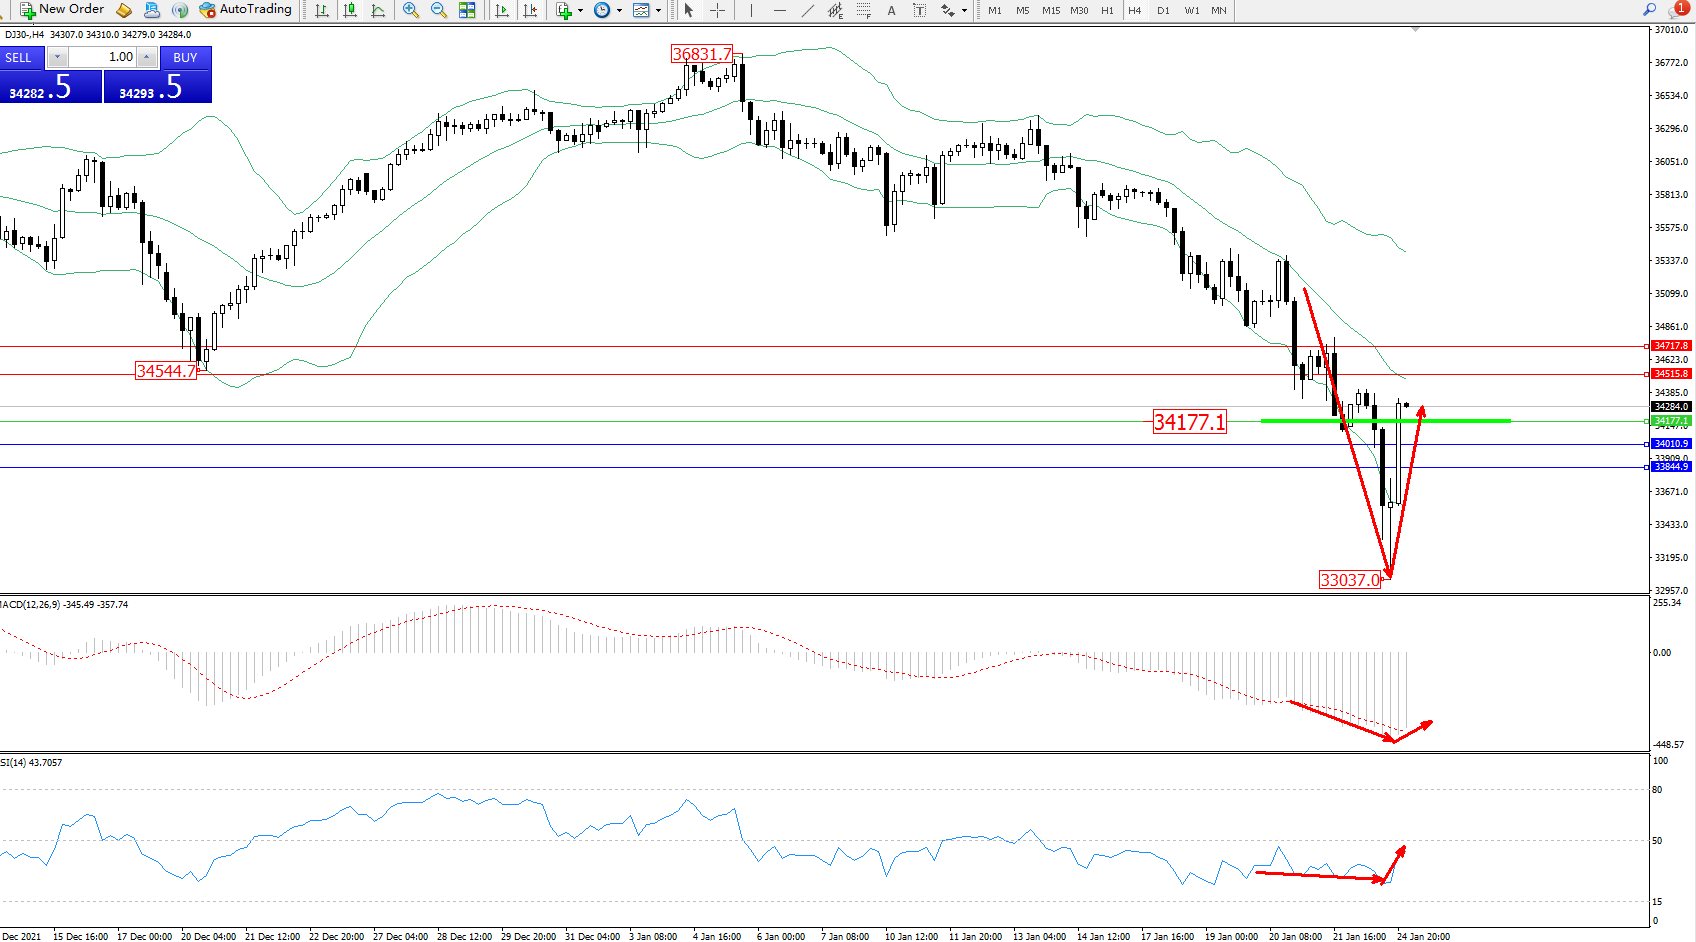Click the zoom out magnifier icon

[x=438, y=10]
